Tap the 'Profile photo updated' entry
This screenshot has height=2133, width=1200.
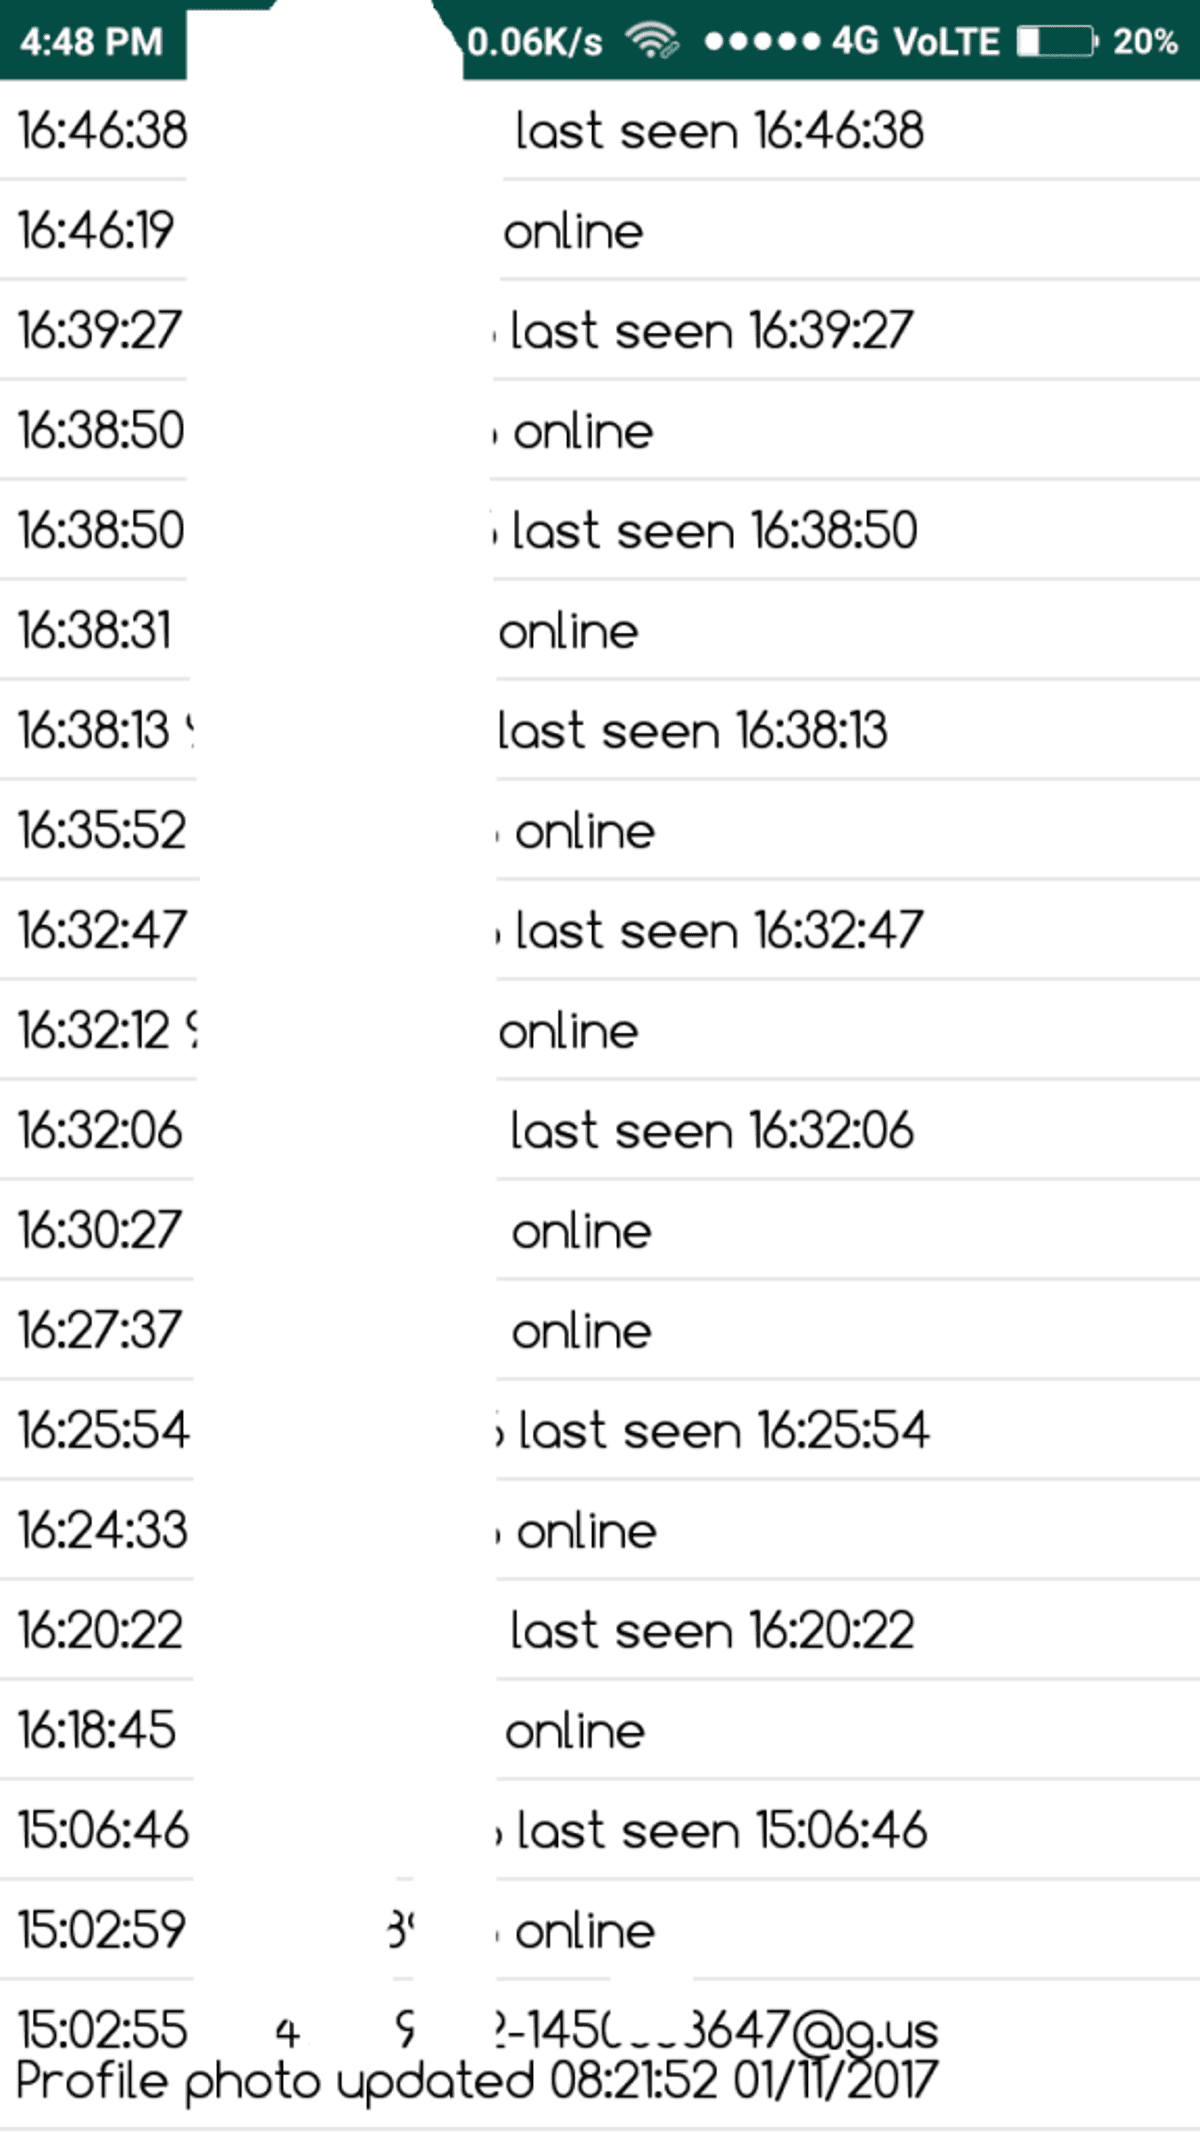tap(476, 2082)
